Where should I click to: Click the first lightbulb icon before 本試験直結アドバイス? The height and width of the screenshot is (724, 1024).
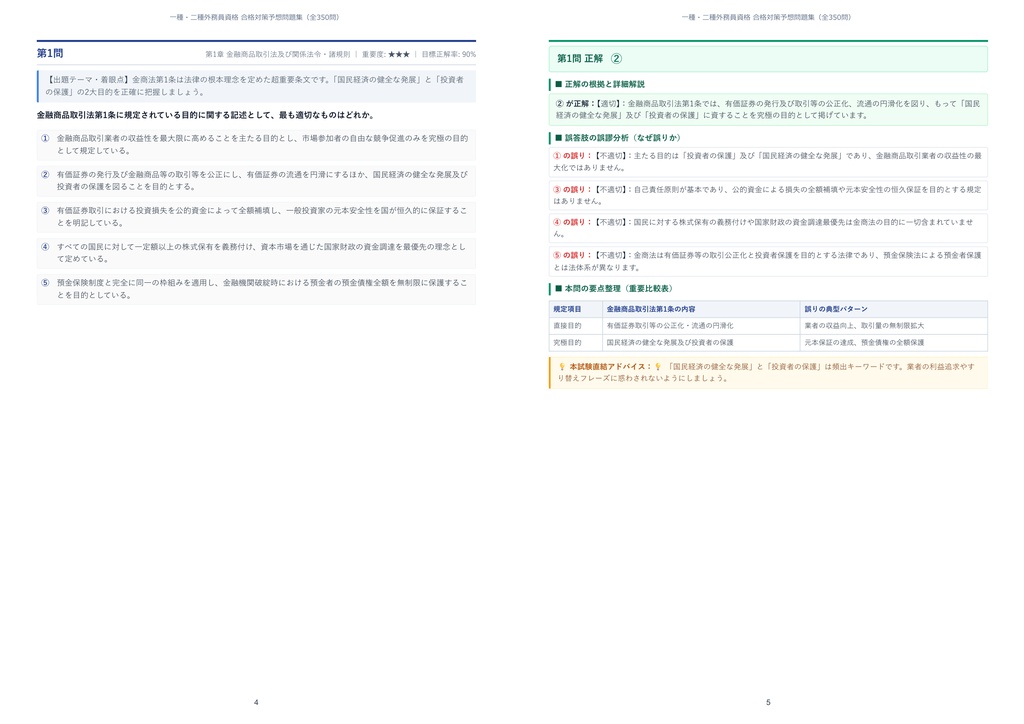coord(561,367)
